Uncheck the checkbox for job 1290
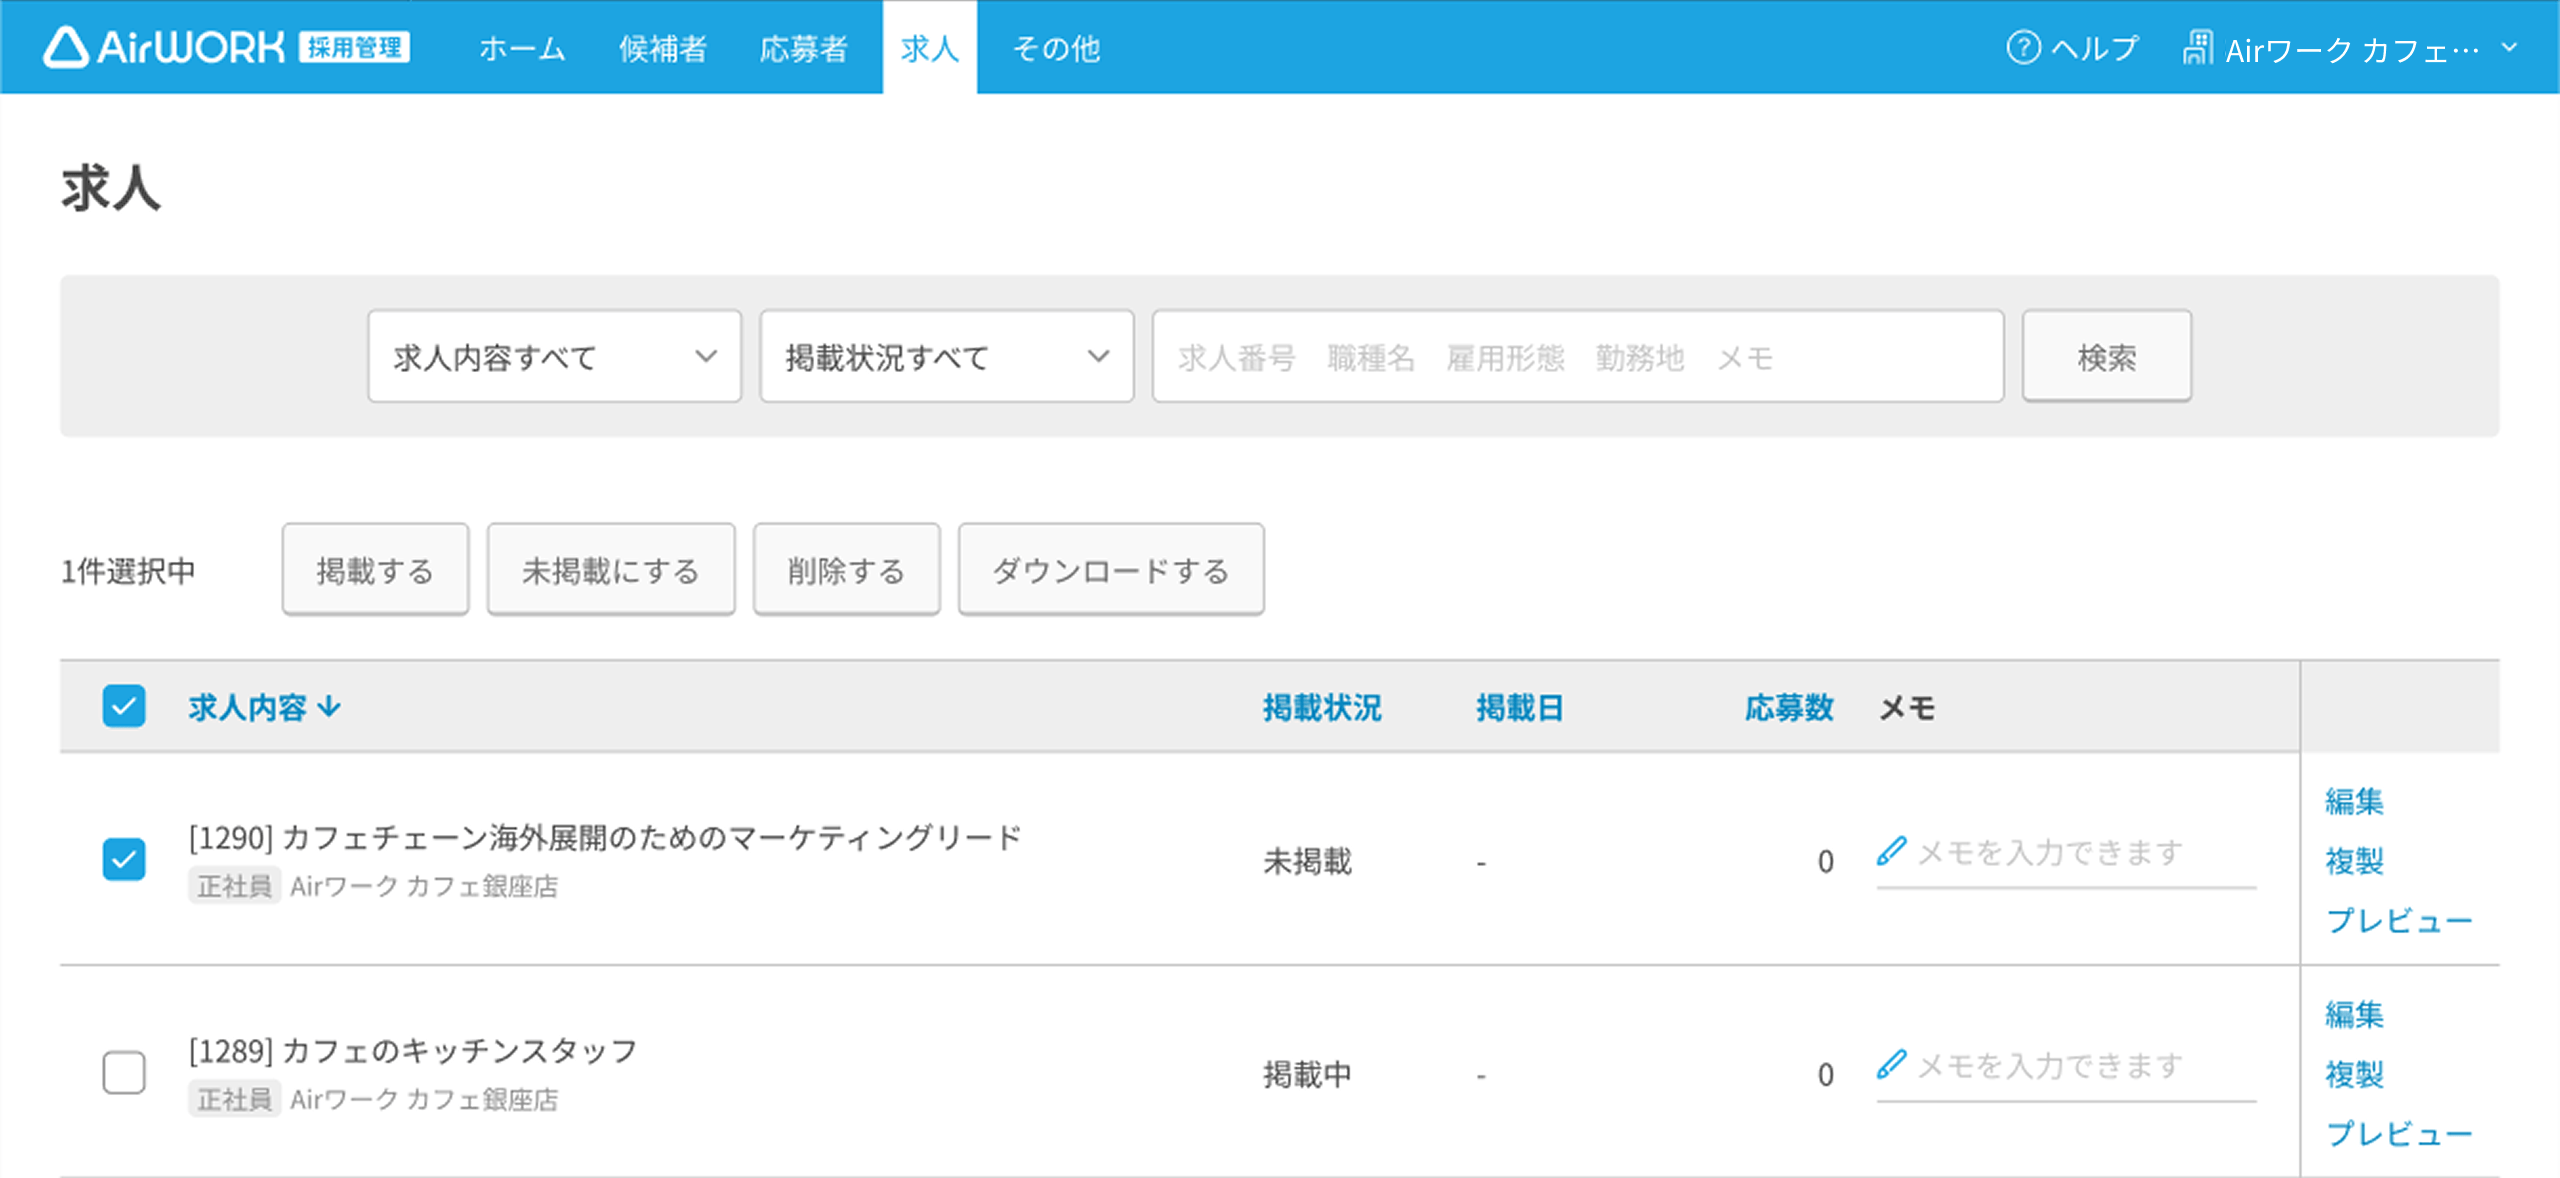The image size is (2560, 1178). click(124, 859)
